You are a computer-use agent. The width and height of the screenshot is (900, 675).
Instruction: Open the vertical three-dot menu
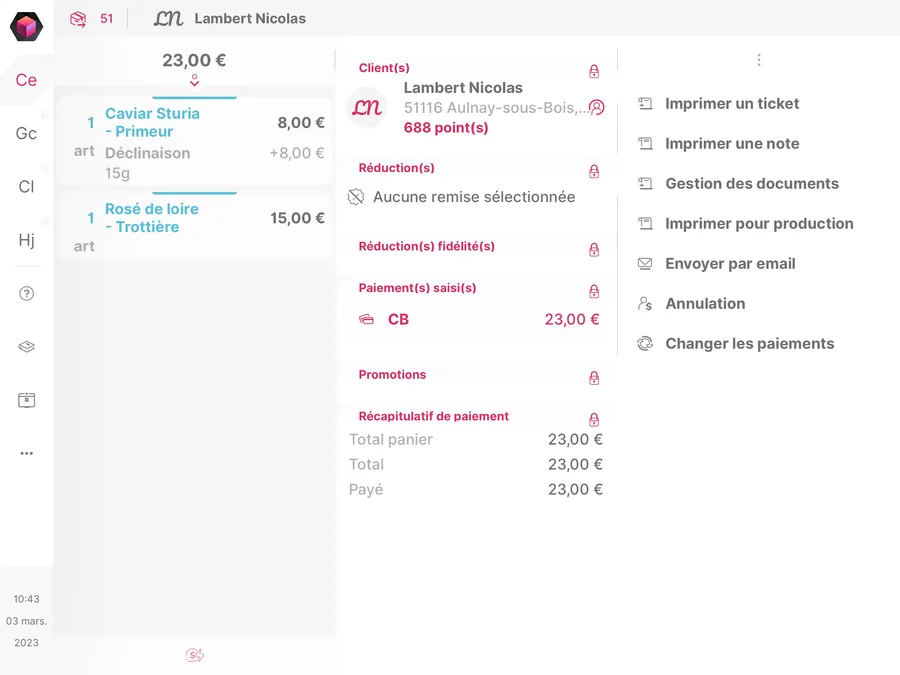[759, 60]
